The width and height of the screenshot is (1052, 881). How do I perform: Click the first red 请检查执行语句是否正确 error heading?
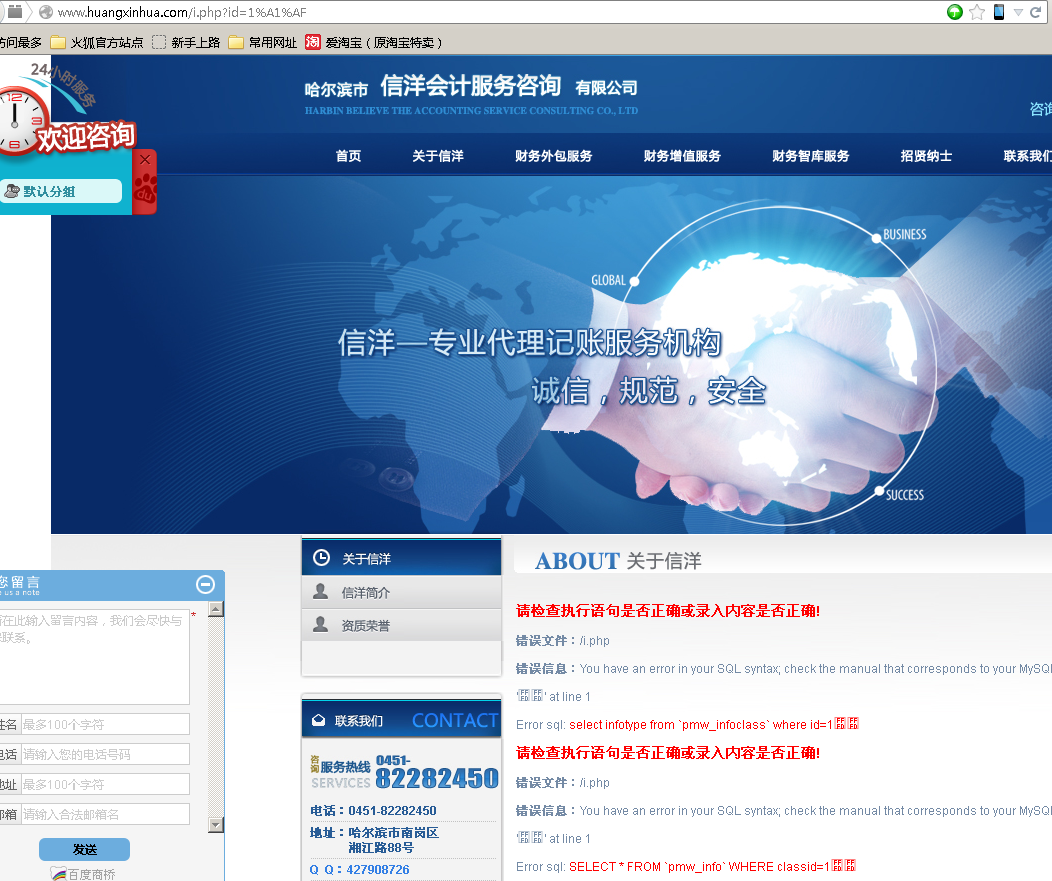click(668, 611)
